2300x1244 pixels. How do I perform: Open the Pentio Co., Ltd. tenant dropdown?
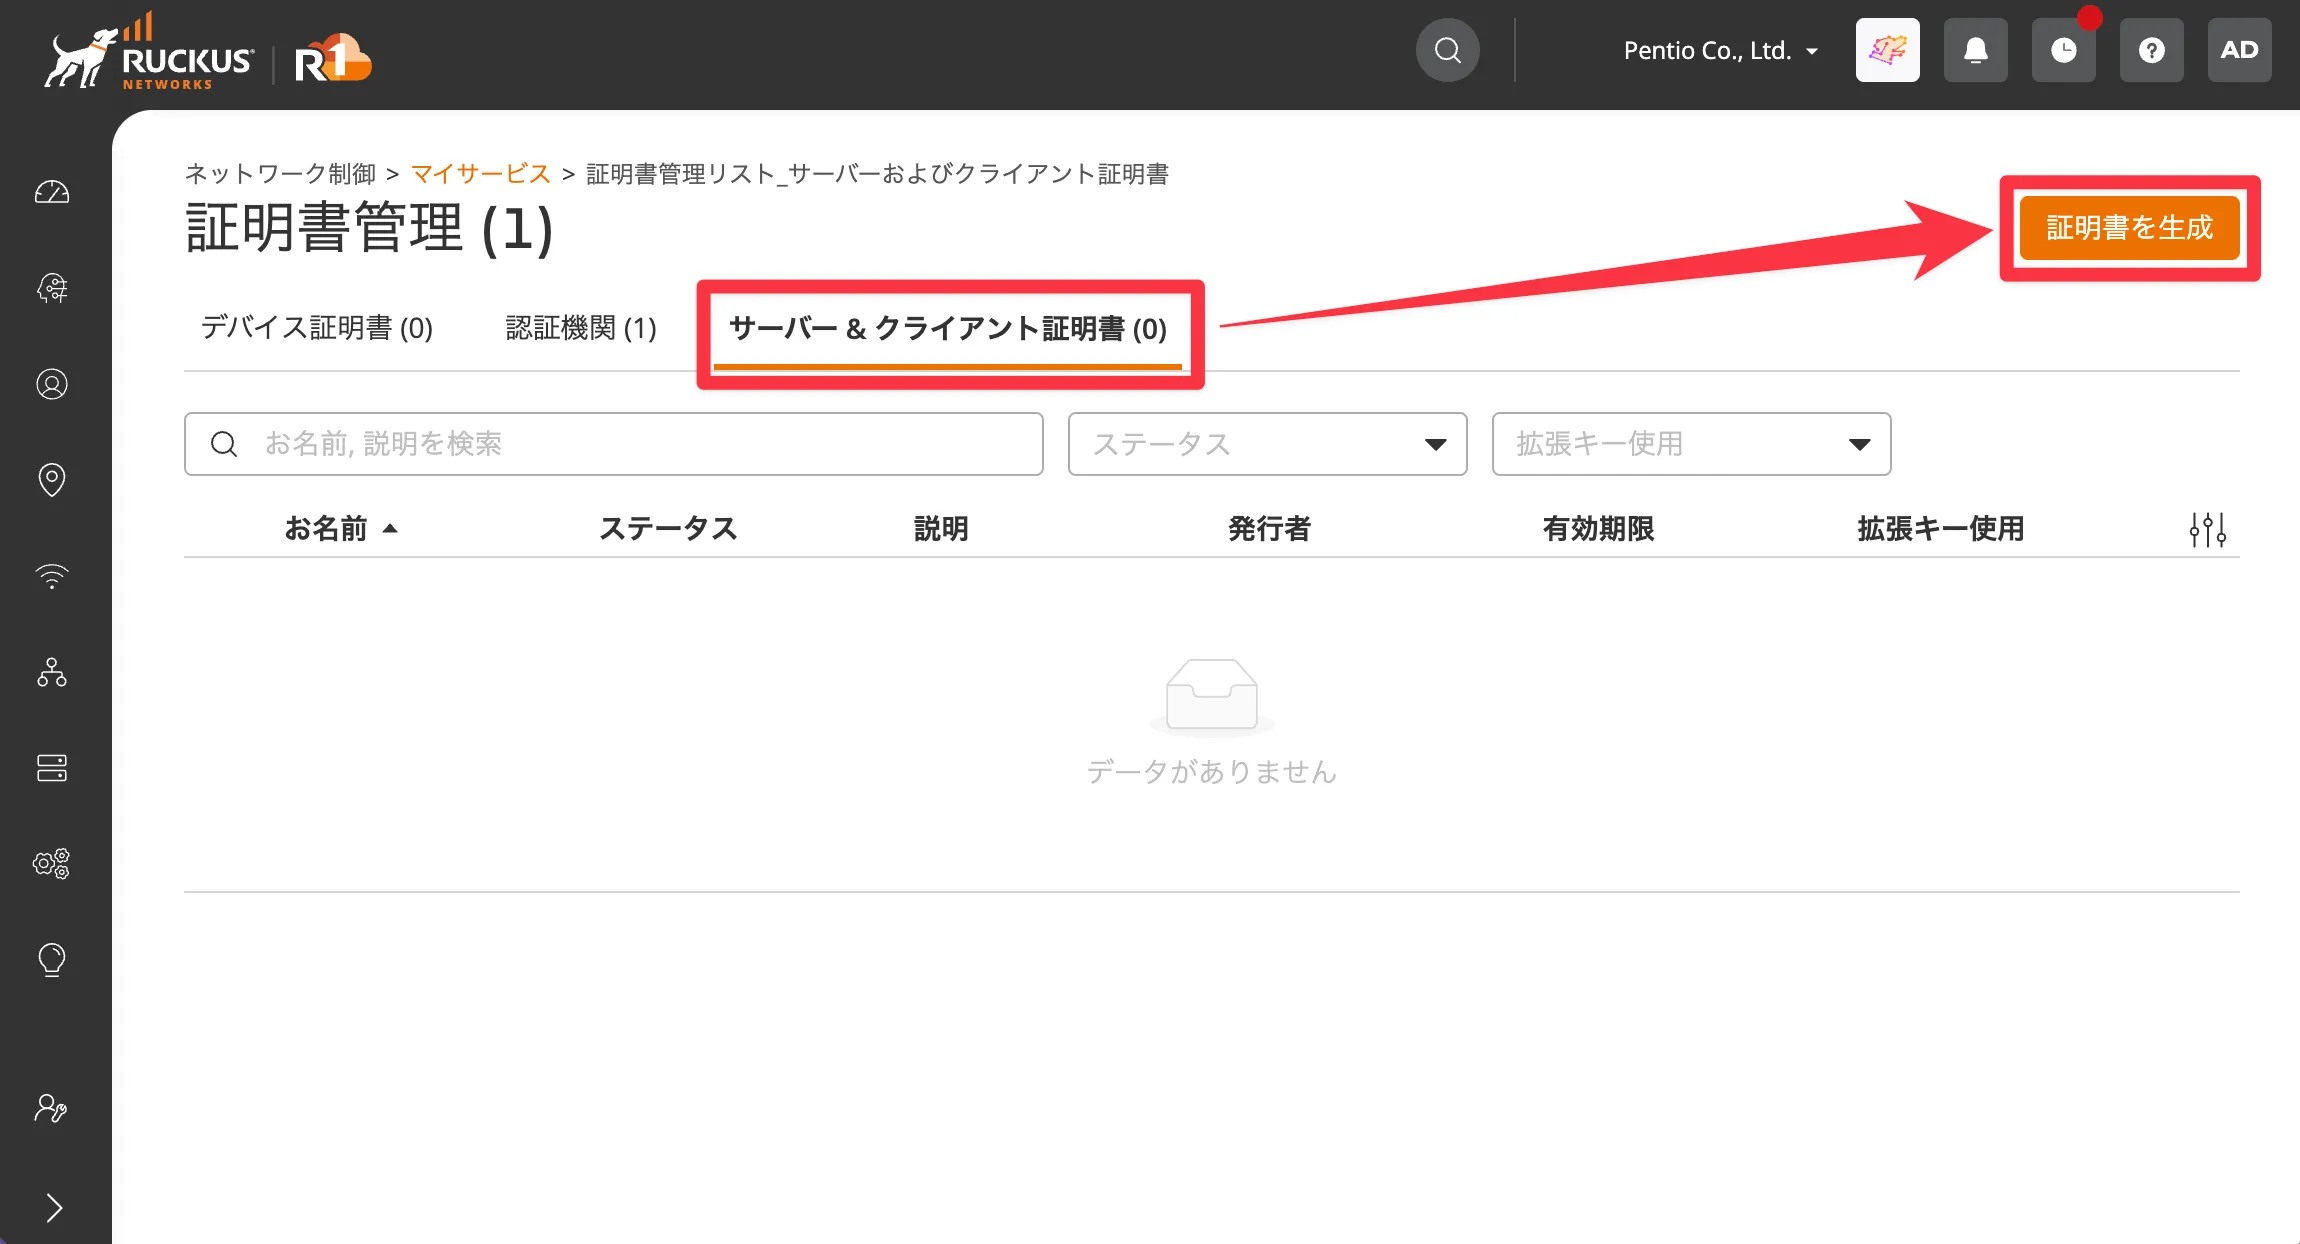coord(1721,50)
